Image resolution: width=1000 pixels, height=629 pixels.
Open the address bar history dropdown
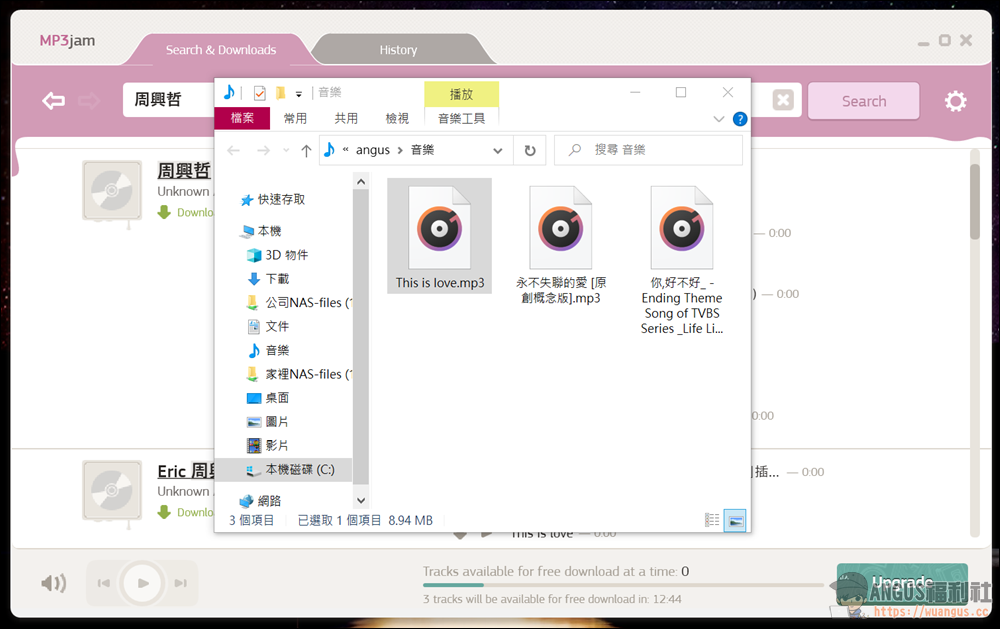tap(497, 151)
